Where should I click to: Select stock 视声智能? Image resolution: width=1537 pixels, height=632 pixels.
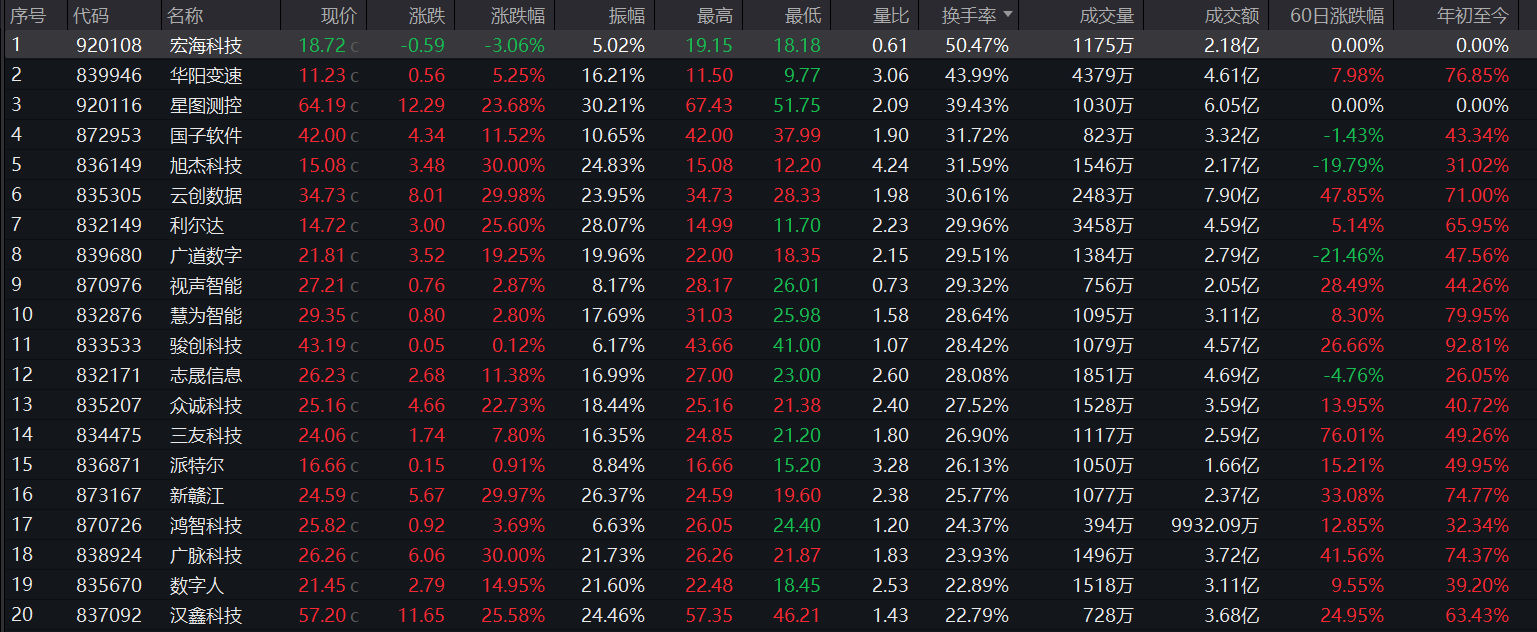tap(206, 285)
